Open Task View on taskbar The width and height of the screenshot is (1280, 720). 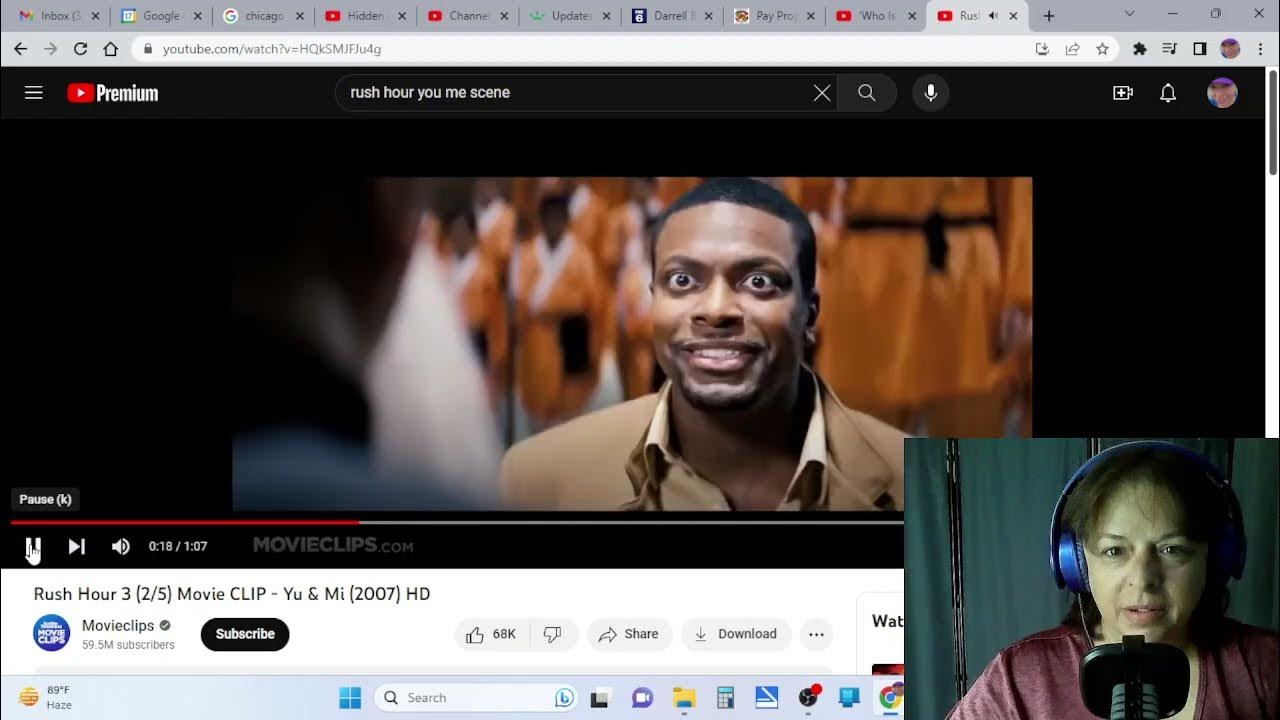[x=599, y=698]
